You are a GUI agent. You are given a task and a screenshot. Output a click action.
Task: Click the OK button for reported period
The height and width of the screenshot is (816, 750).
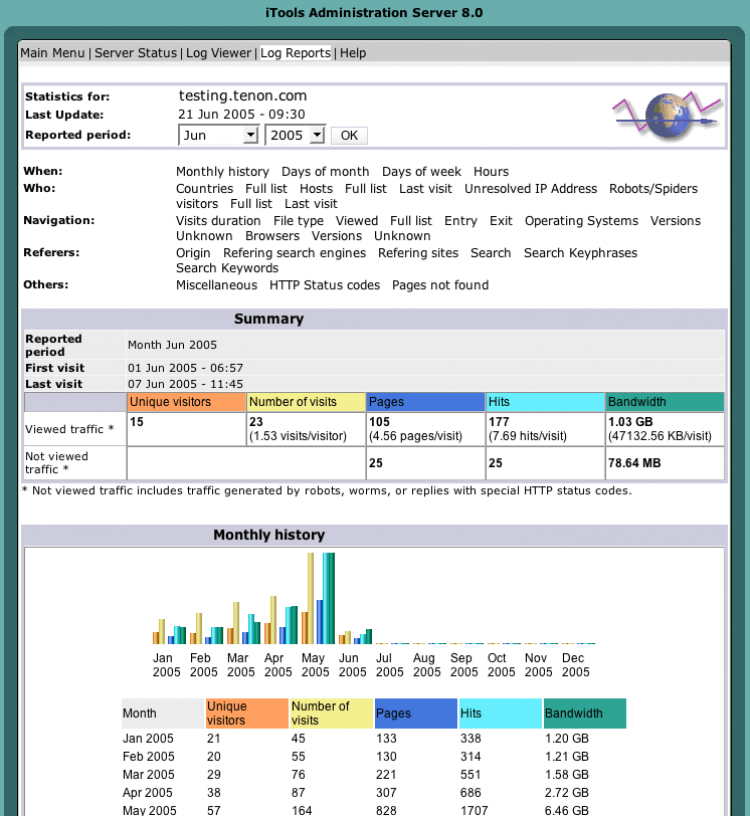click(349, 135)
